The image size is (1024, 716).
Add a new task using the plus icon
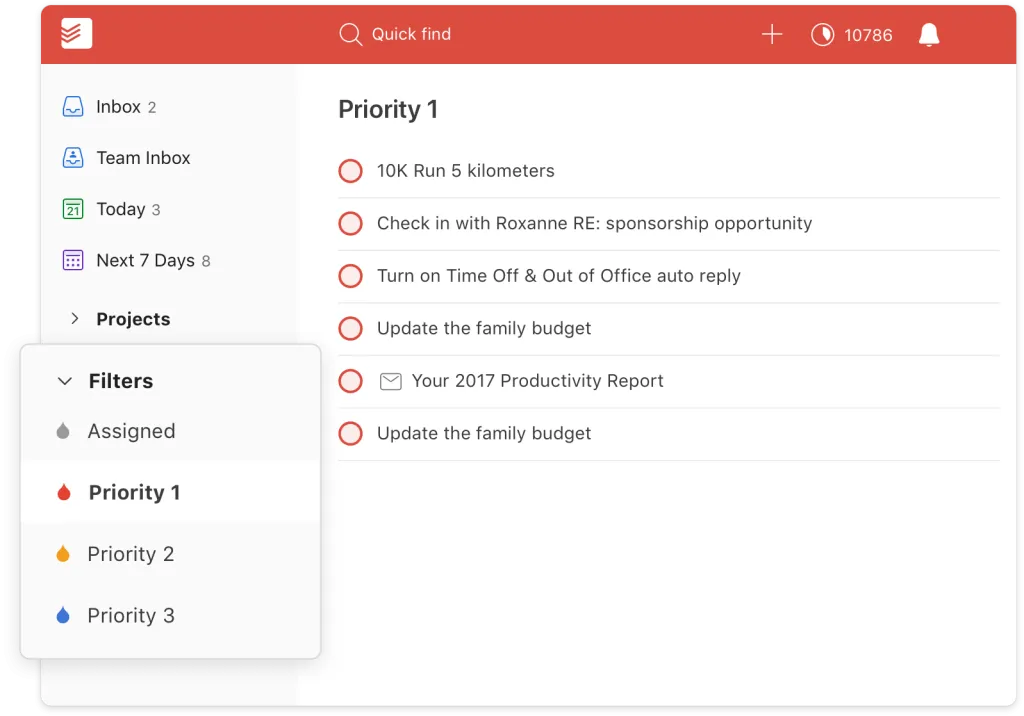[x=771, y=34]
